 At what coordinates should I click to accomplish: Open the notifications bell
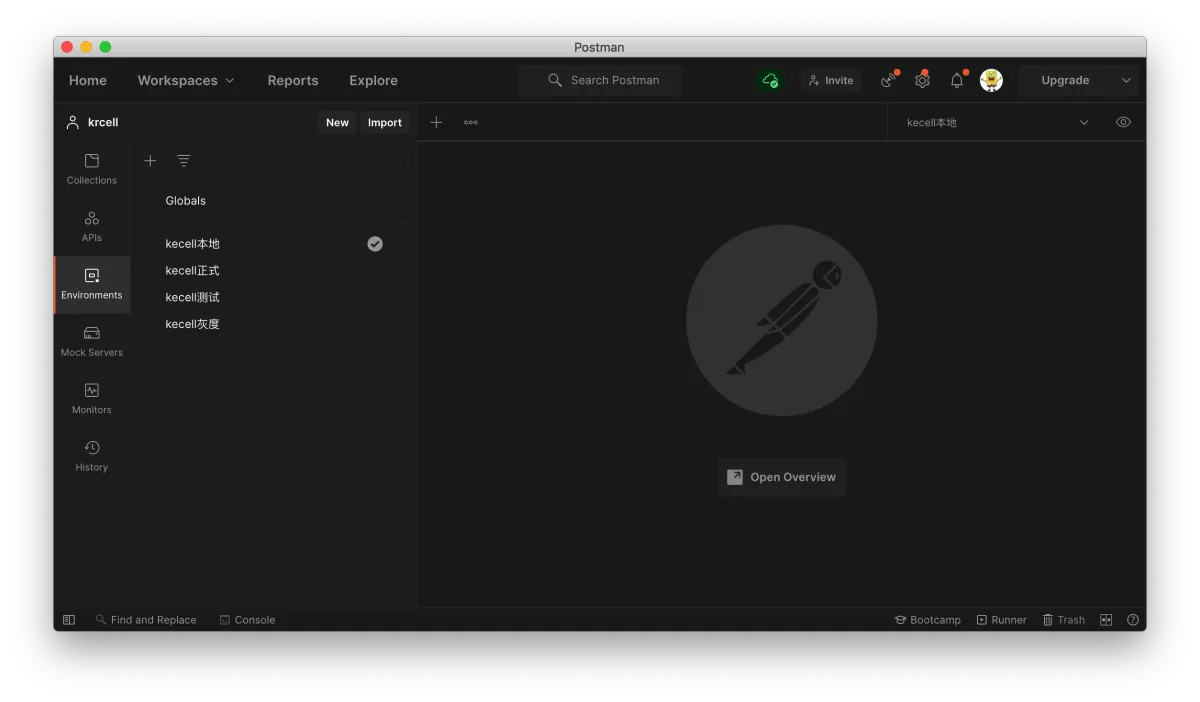[957, 81]
